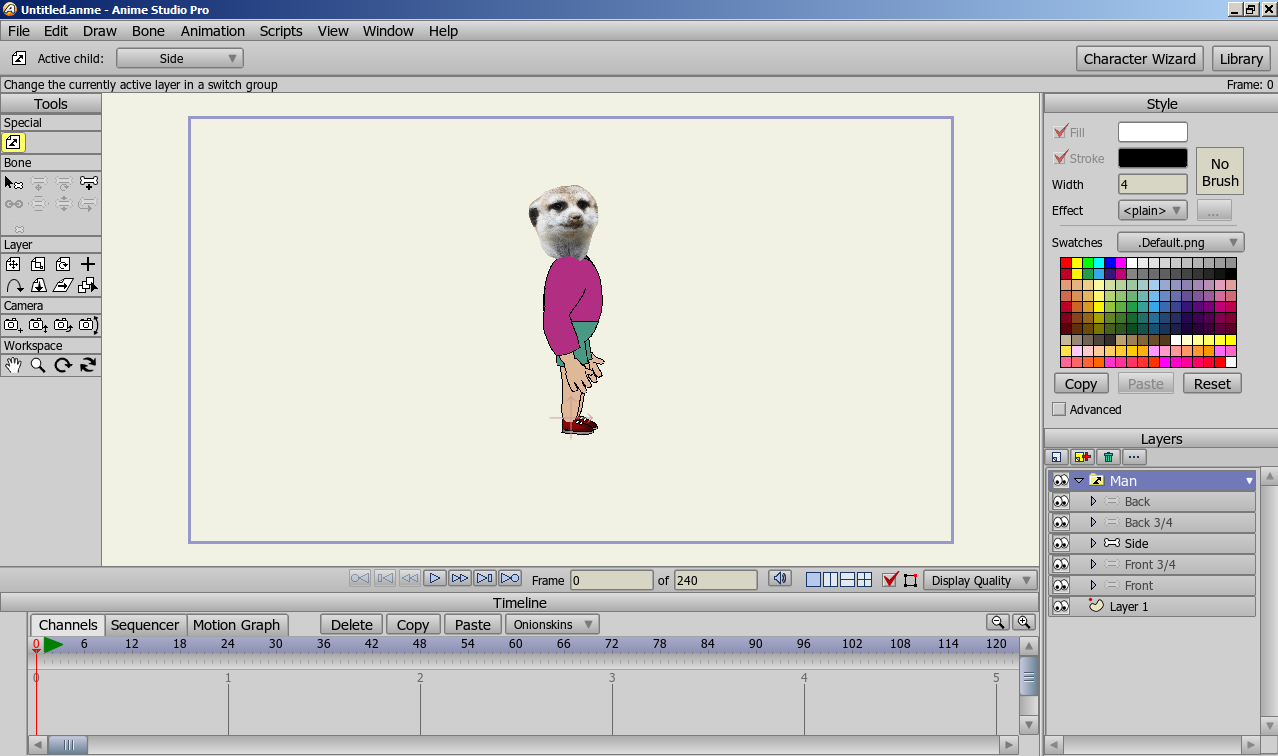Viewport: 1278px width, 756px height.
Task: Switch to the Motion Graph tab
Action: pos(236,625)
